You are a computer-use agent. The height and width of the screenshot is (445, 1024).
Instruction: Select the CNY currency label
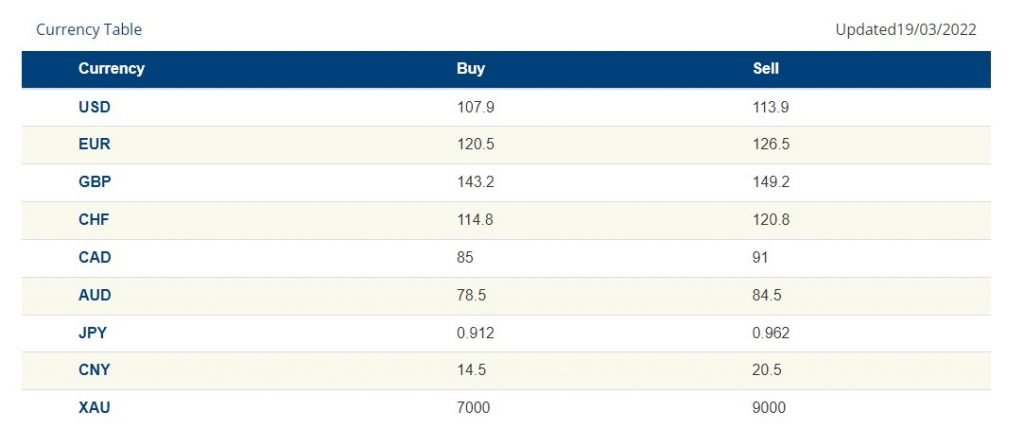click(x=94, y=370)
